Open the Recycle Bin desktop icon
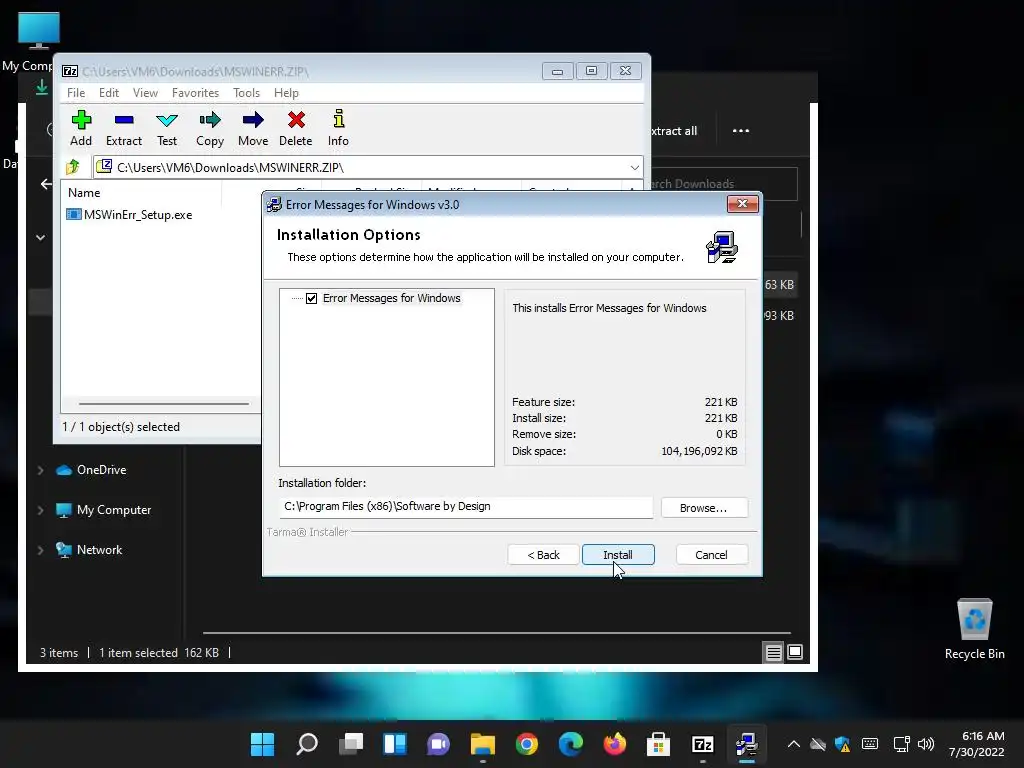 click(x=974, y=628)
